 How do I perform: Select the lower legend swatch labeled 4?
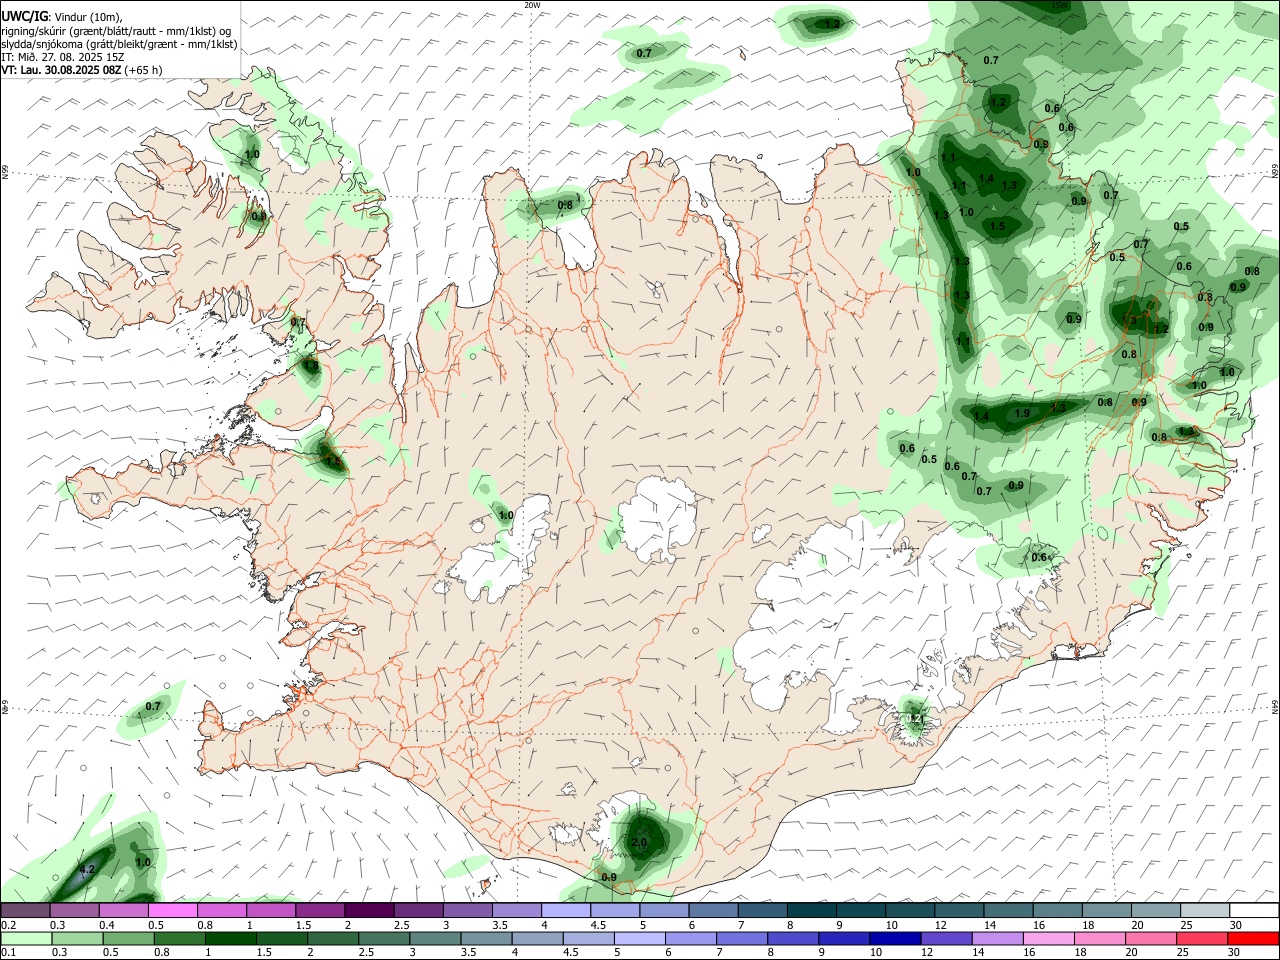(537, 939)
